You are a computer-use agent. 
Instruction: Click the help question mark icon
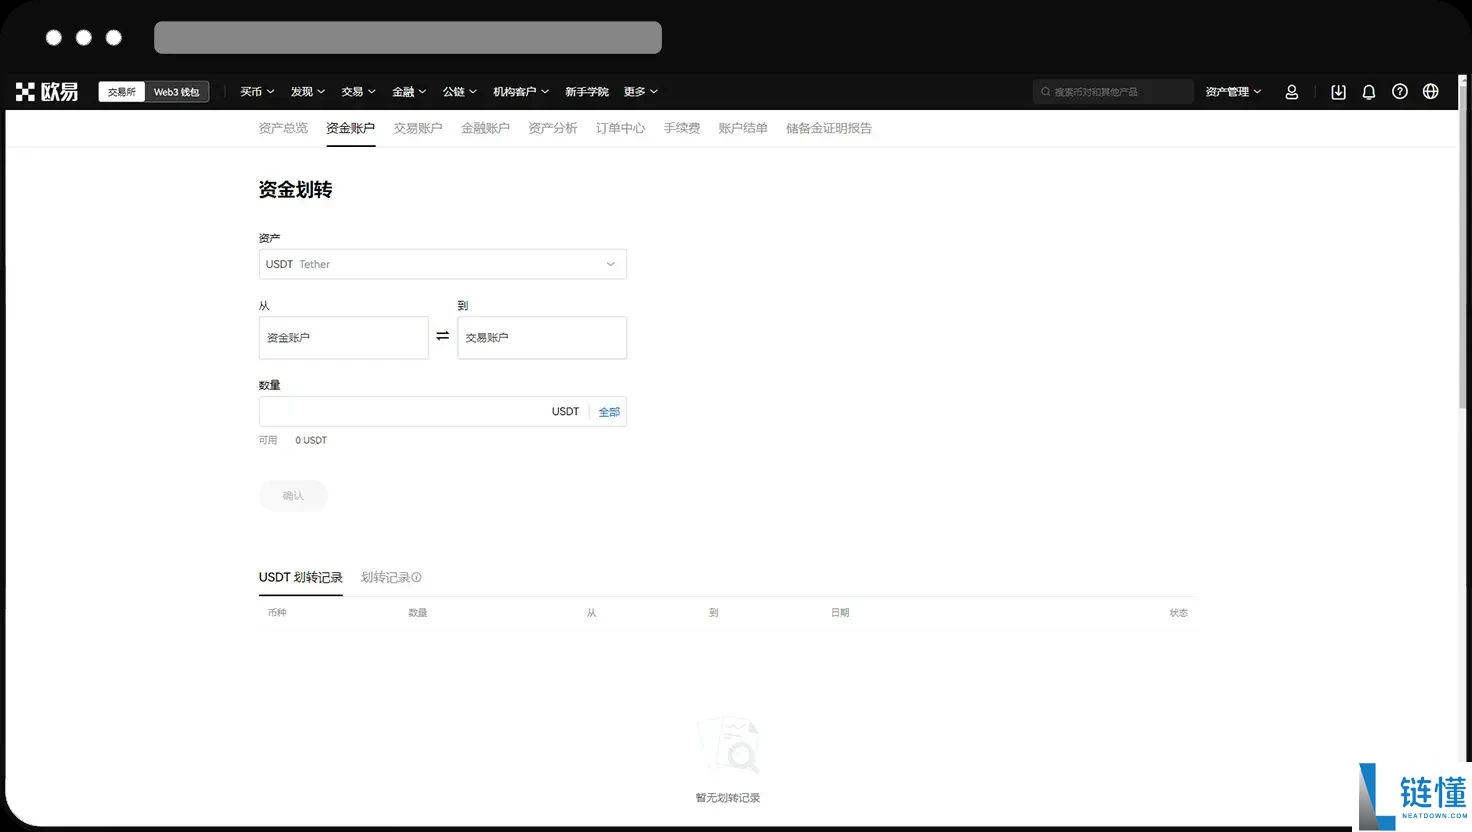point(1399,91)
